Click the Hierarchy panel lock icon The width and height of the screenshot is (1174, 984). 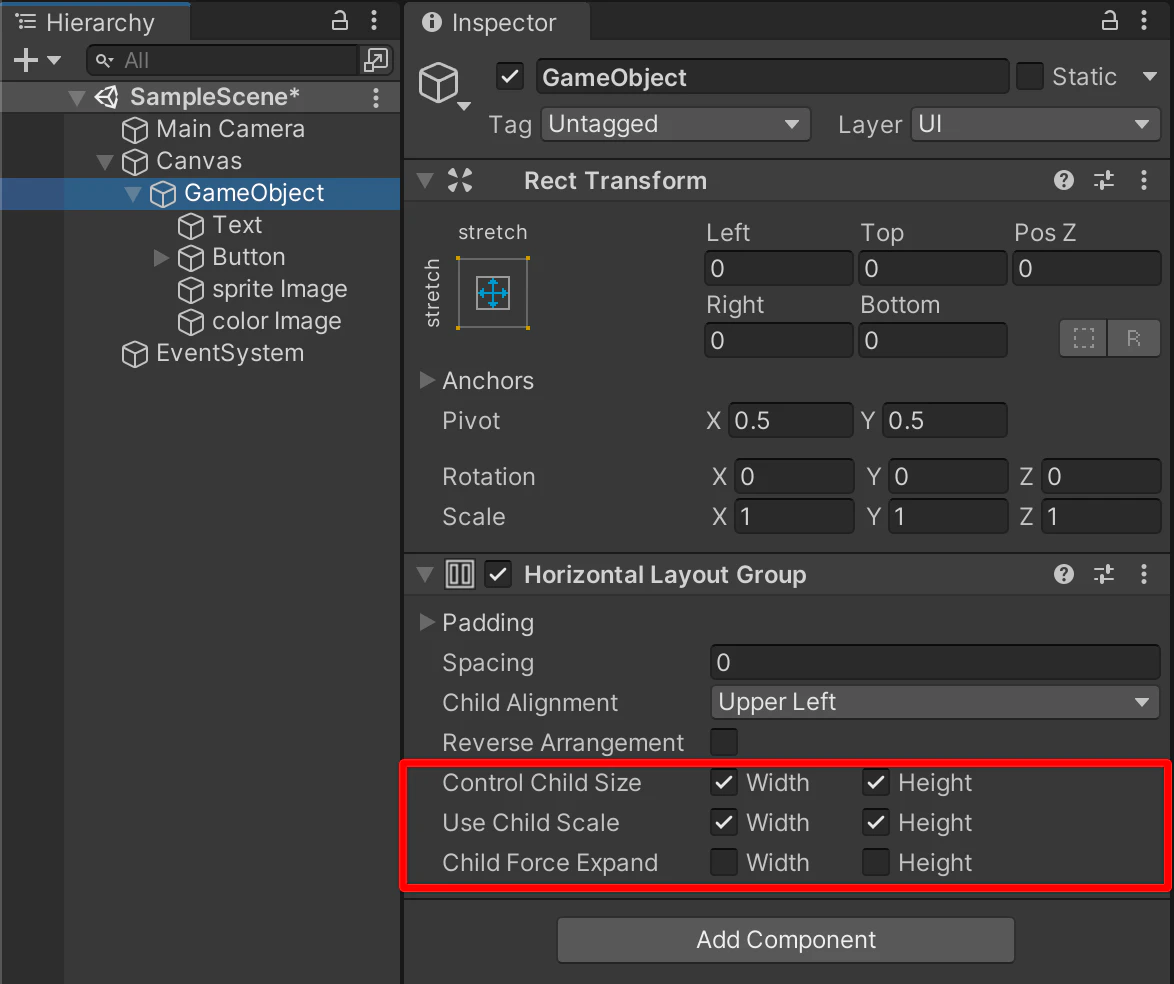(340, 20)
